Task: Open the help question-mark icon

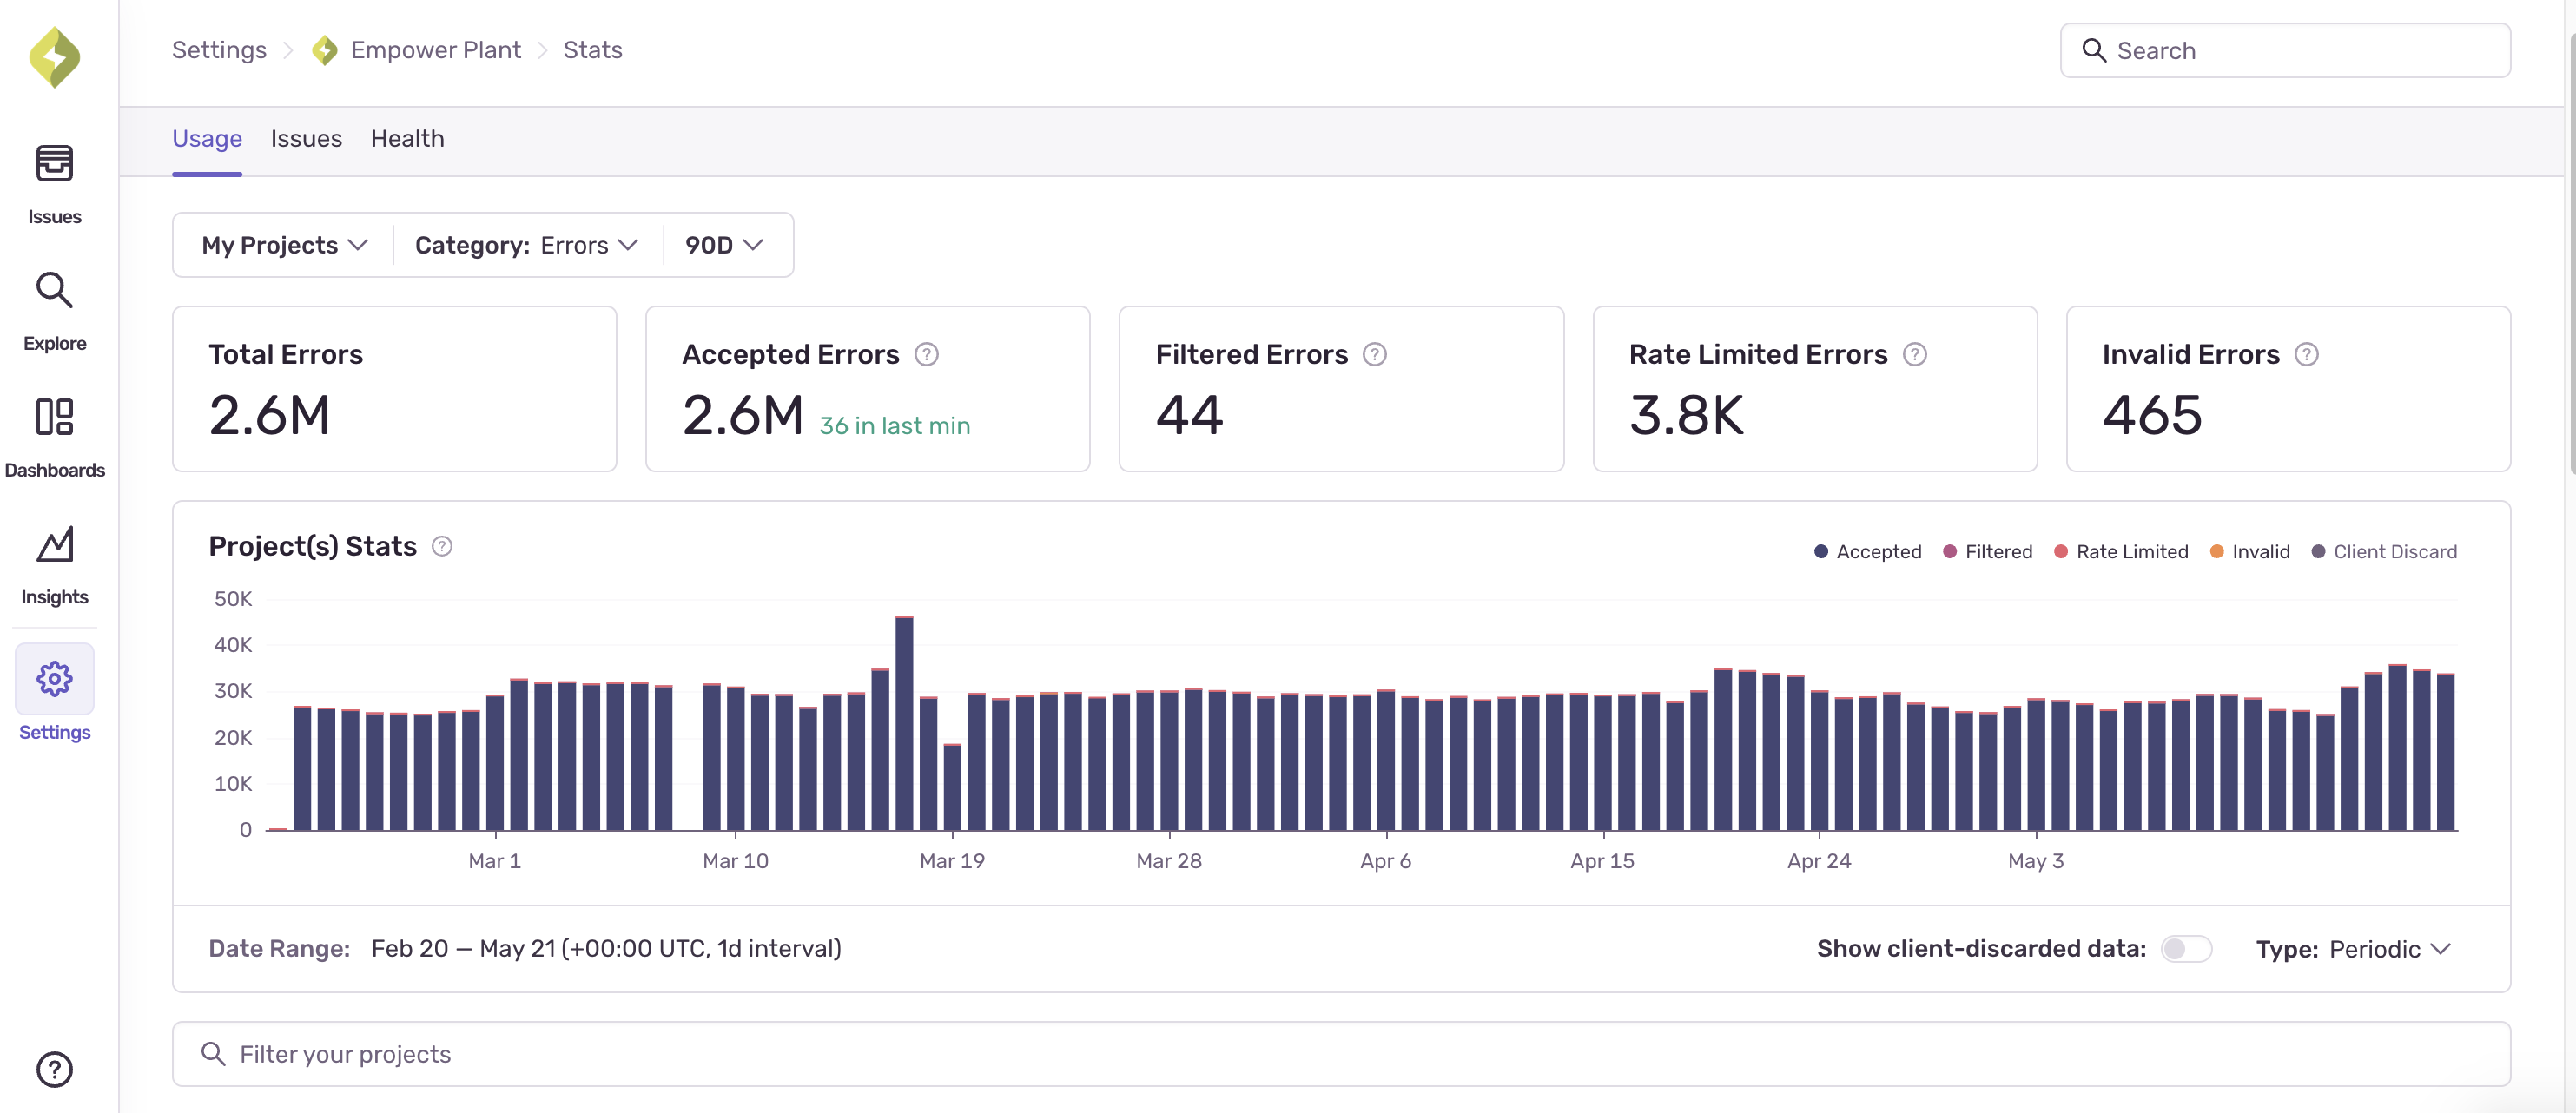Action: point(54,1069)
